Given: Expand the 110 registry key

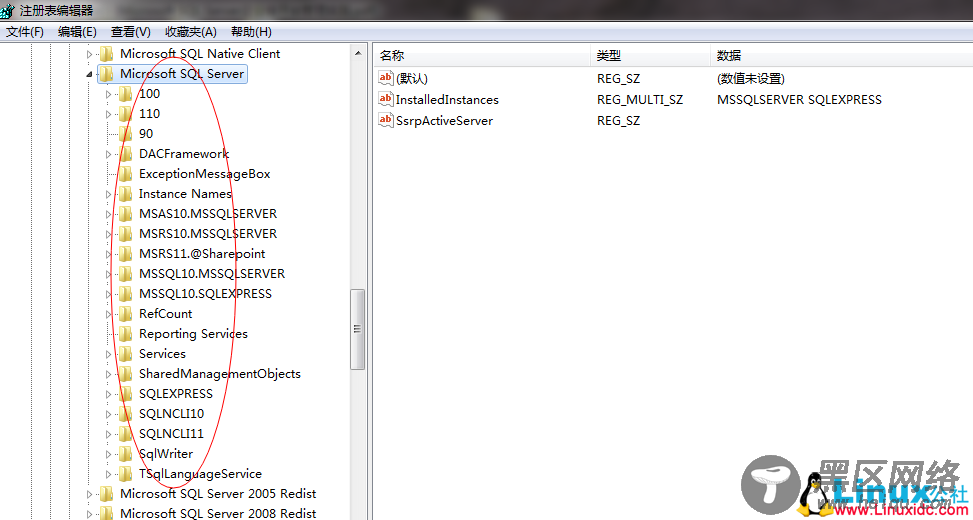Looking at the screenshot, I should 109,114.
